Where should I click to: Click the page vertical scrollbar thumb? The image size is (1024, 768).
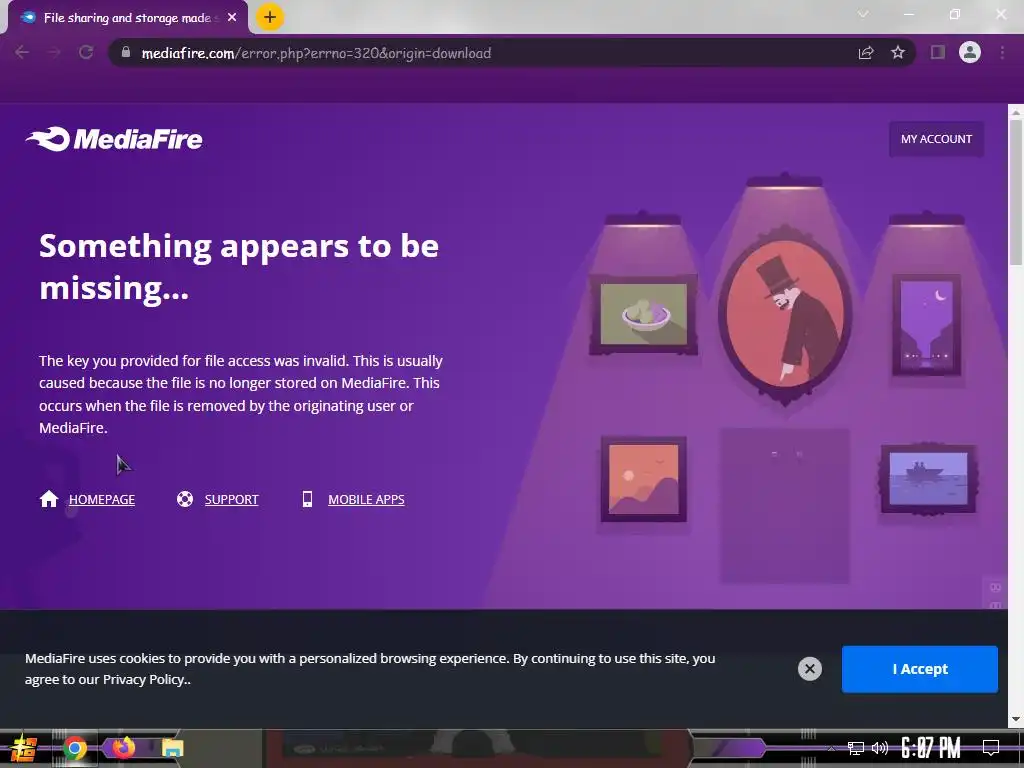click(1016, 193)
